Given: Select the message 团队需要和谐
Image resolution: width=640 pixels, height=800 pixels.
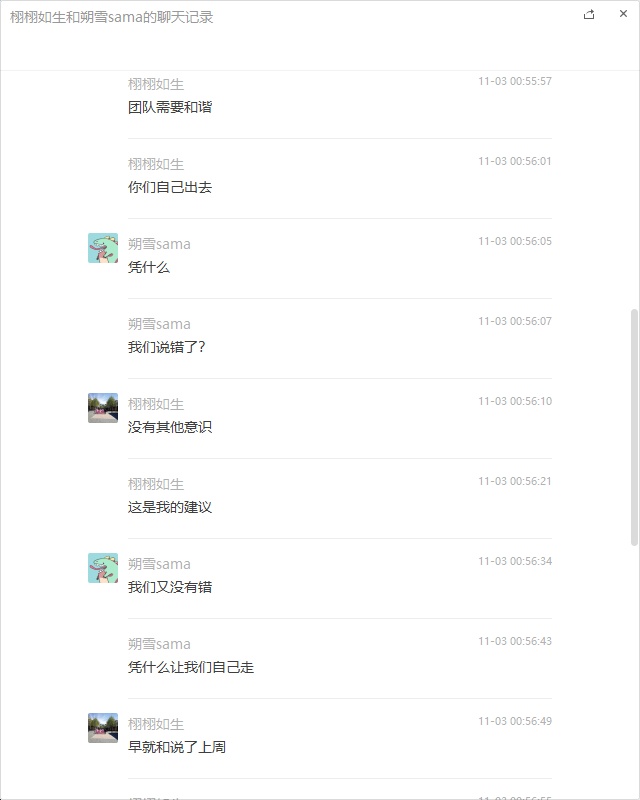Looking at the screenshot, I should pyautogui.click(x=170, y=107).
